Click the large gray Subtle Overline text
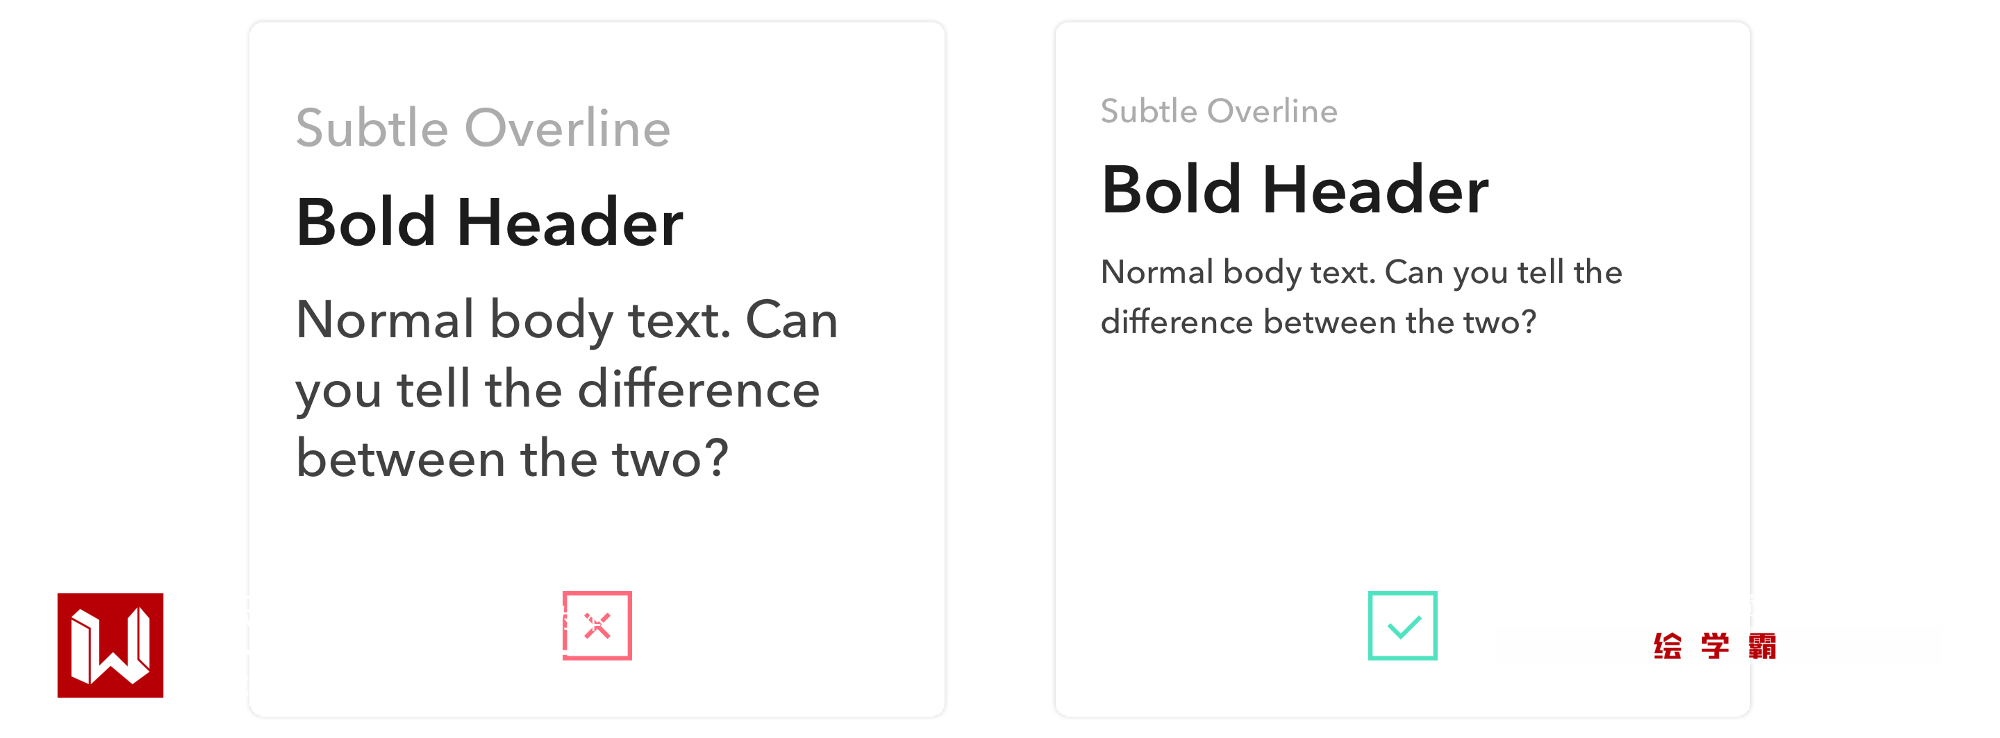 [483, 128]
